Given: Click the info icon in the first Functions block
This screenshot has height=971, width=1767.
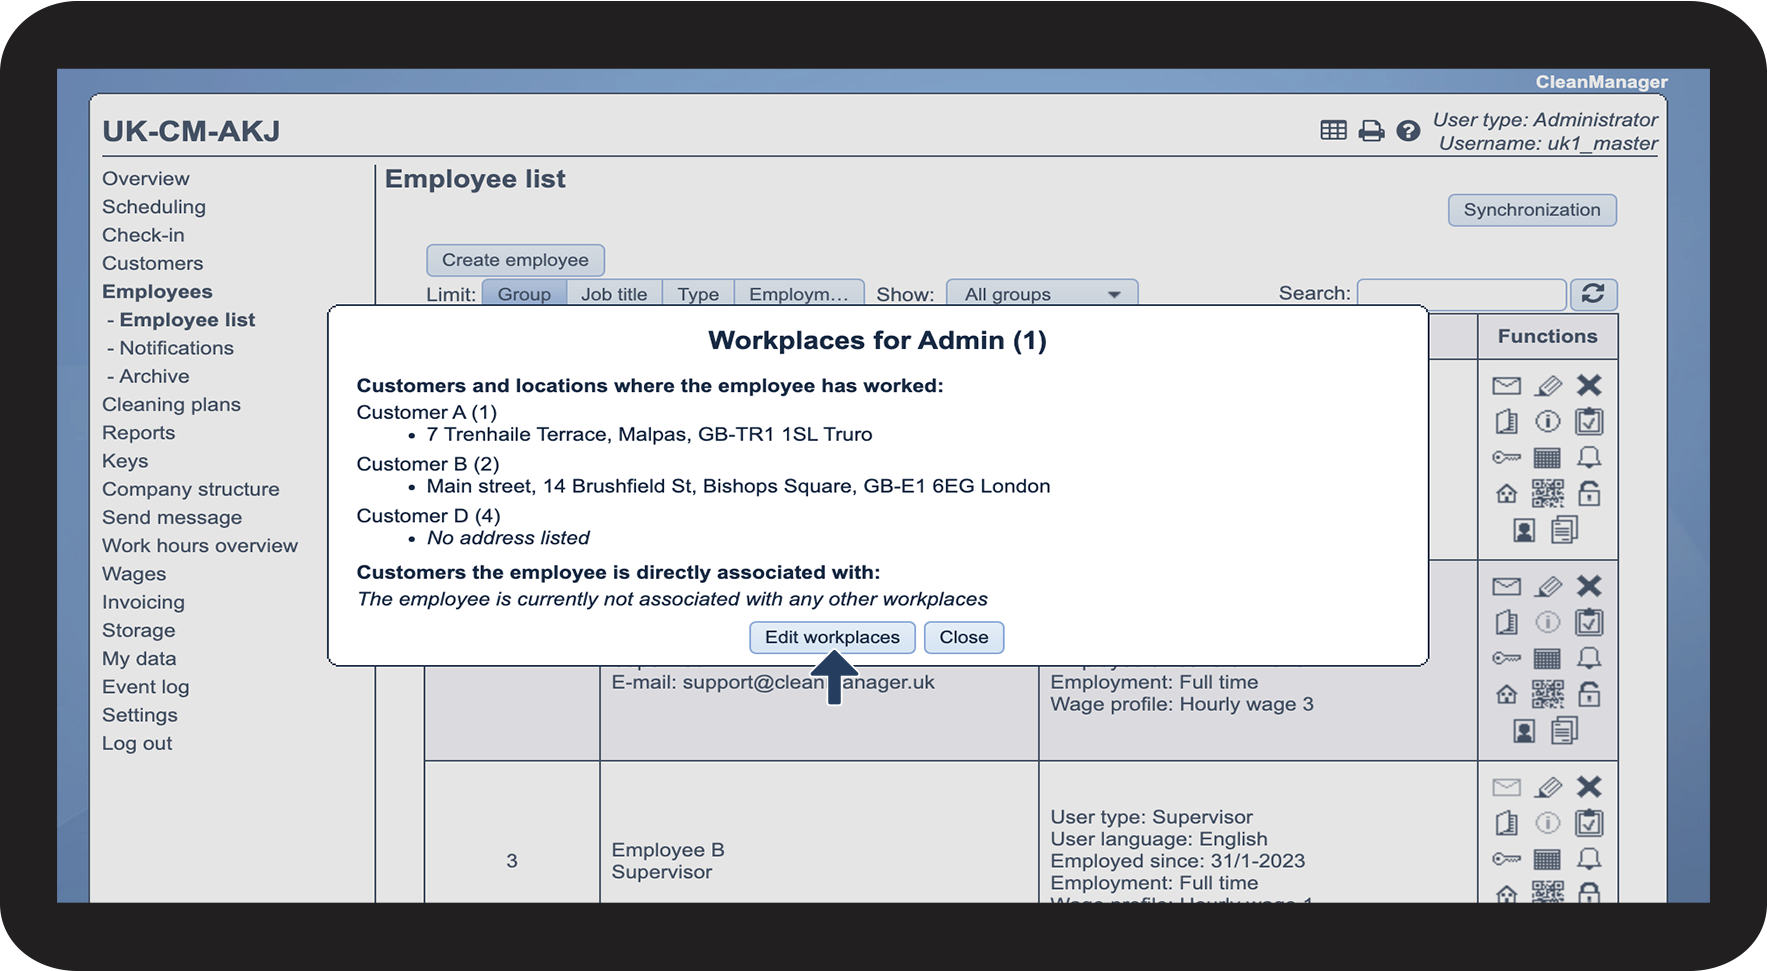Looking at the screenshot, I should click(1547, 422).
